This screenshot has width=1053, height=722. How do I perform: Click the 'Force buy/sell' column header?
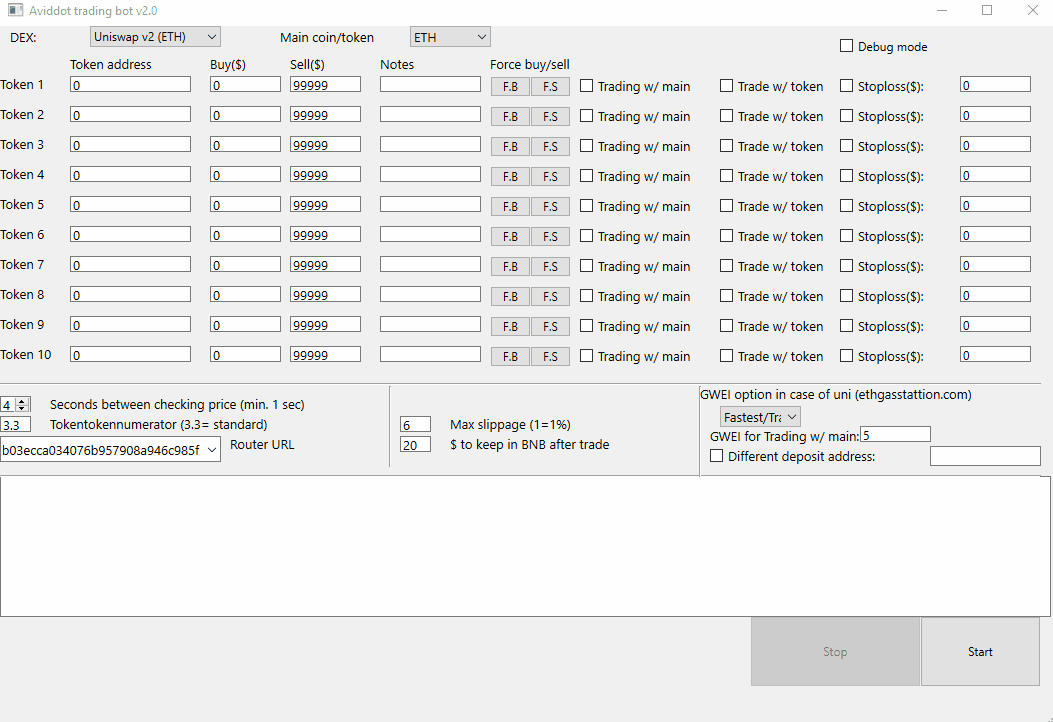click(x=529, y=64)
